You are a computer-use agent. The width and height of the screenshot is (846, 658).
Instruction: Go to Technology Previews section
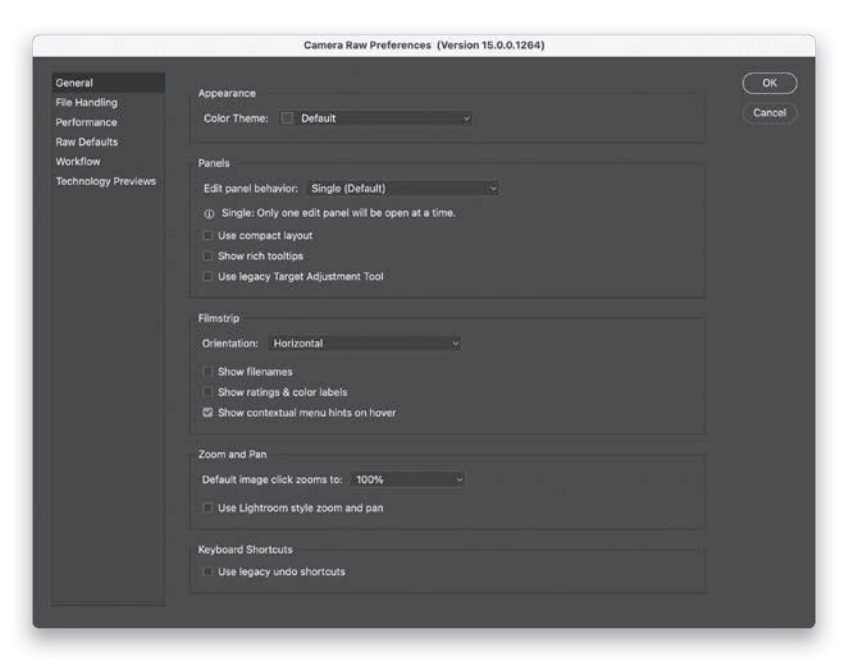coord(106,181)
